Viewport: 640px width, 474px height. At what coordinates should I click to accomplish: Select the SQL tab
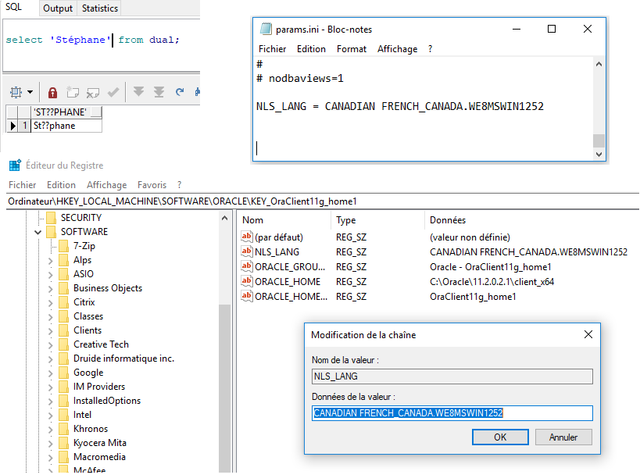(x=13, y=7)
